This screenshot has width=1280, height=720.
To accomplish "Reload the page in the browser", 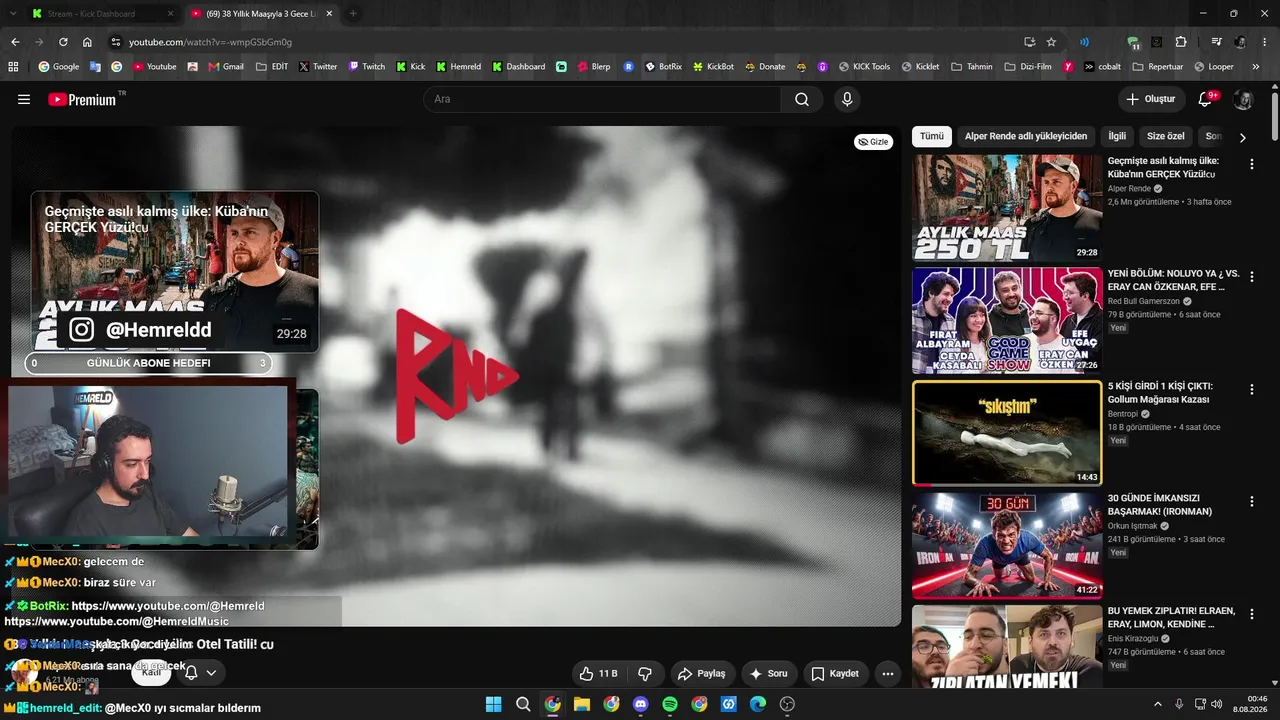I will point(63,42).
